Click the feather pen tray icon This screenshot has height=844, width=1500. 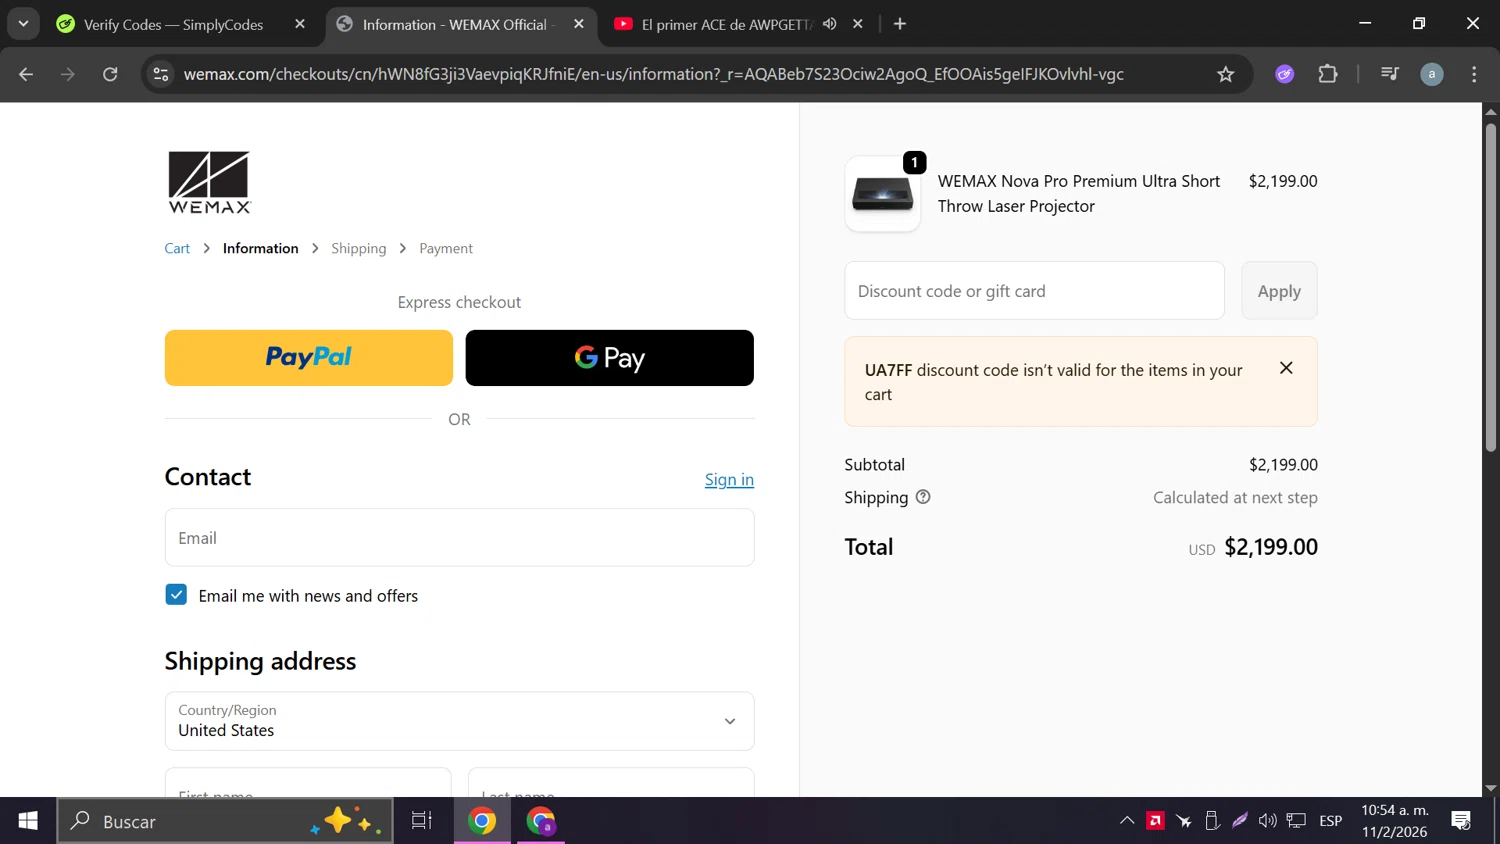point(1240,821)
